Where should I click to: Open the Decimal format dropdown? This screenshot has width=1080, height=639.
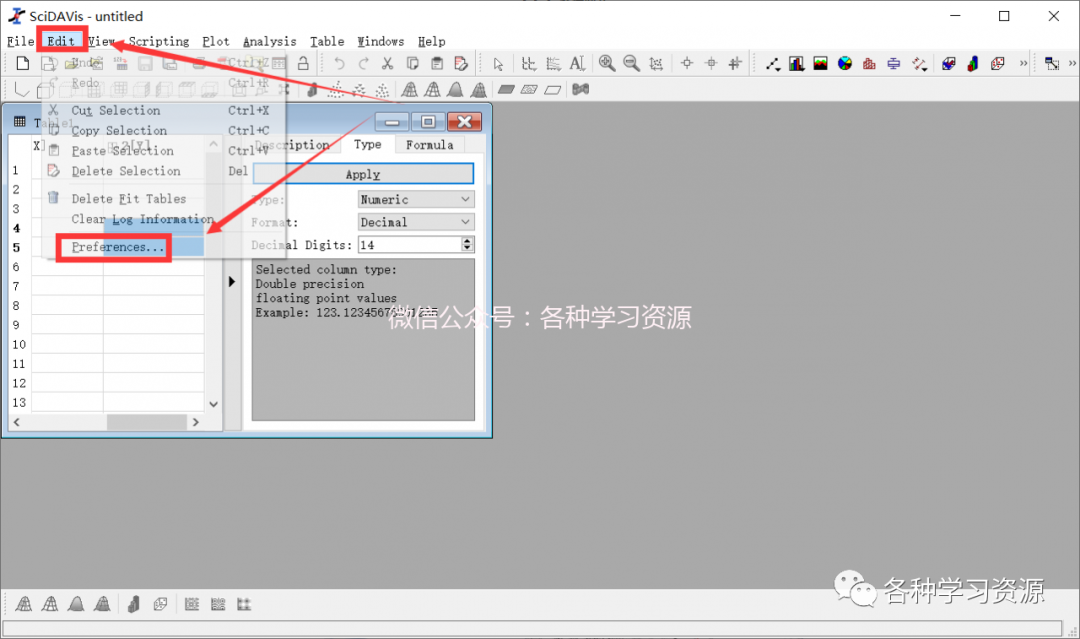[416, 222]
